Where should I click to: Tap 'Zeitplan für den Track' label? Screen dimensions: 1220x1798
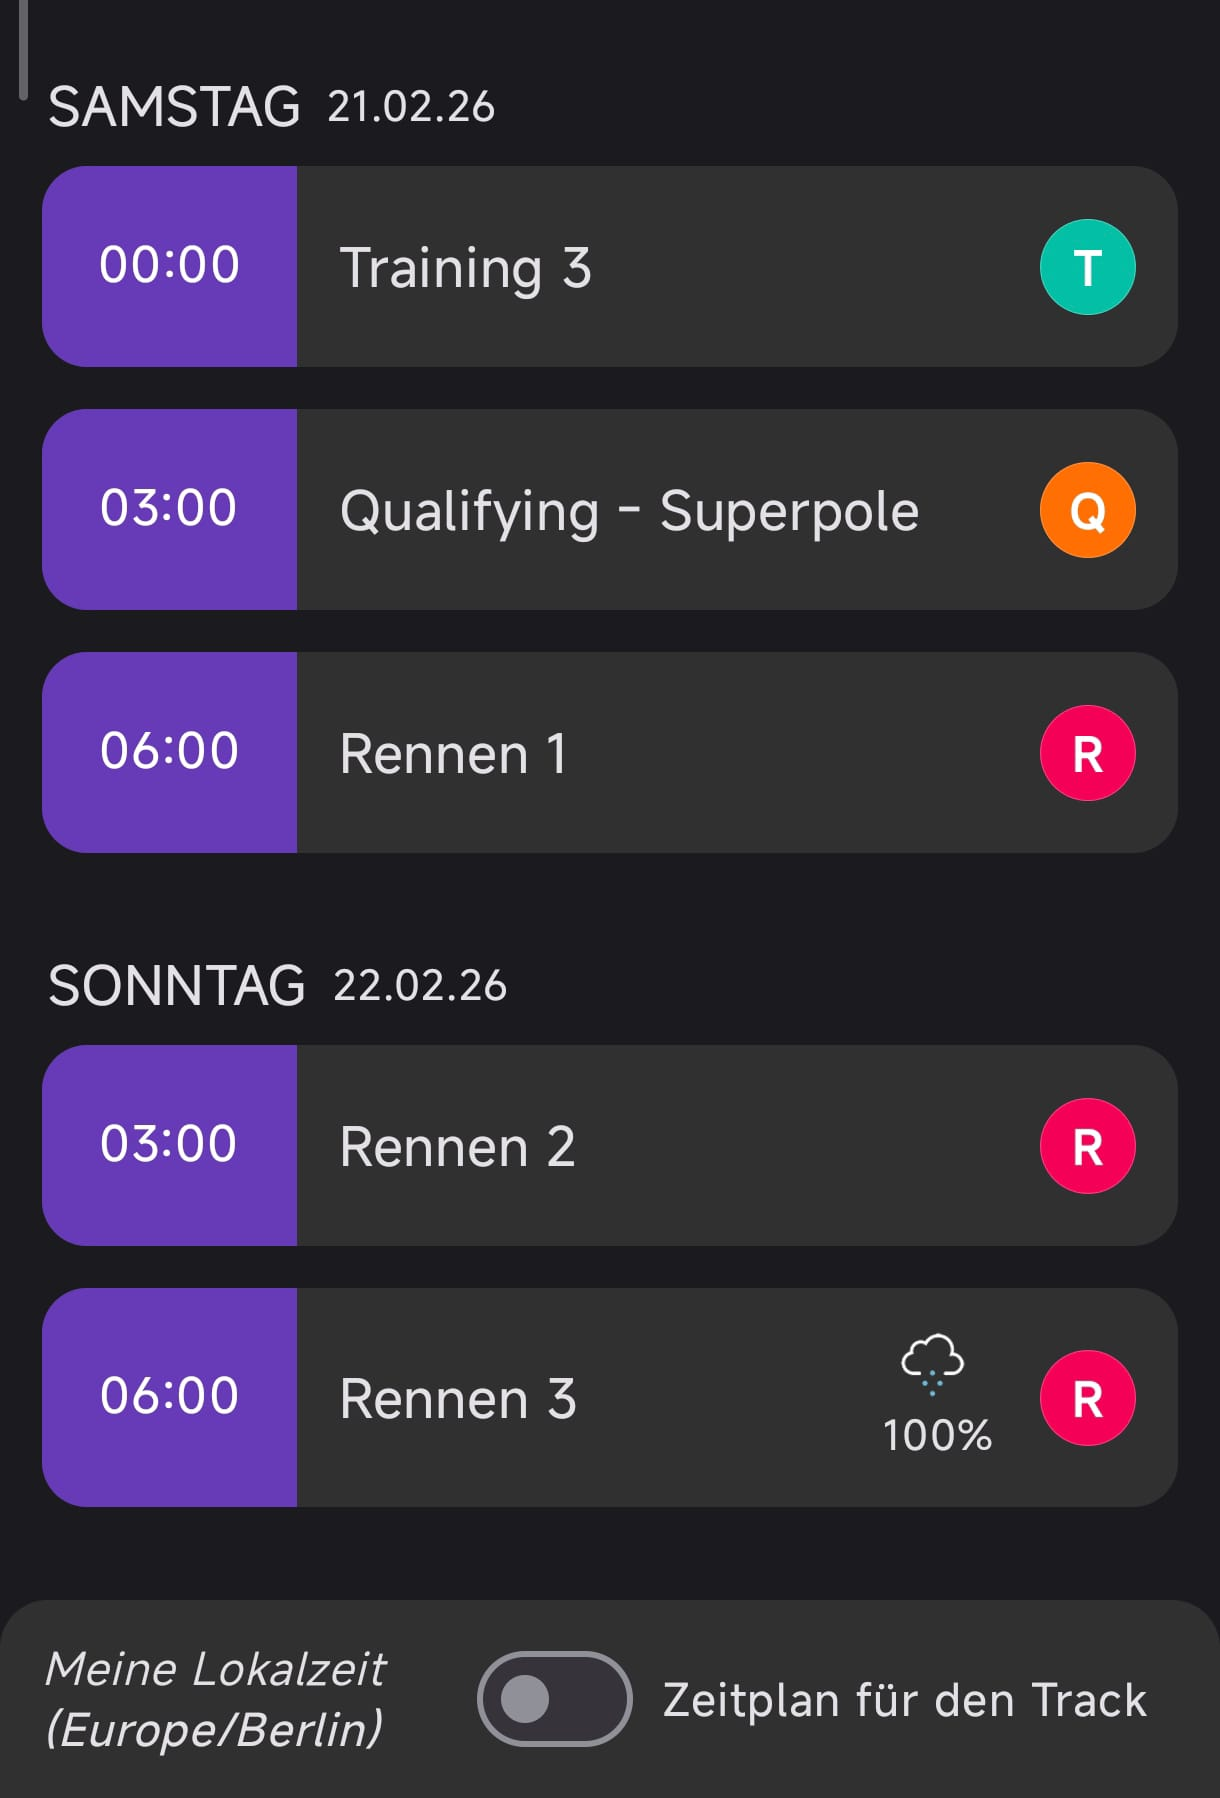click(904, 1700)
